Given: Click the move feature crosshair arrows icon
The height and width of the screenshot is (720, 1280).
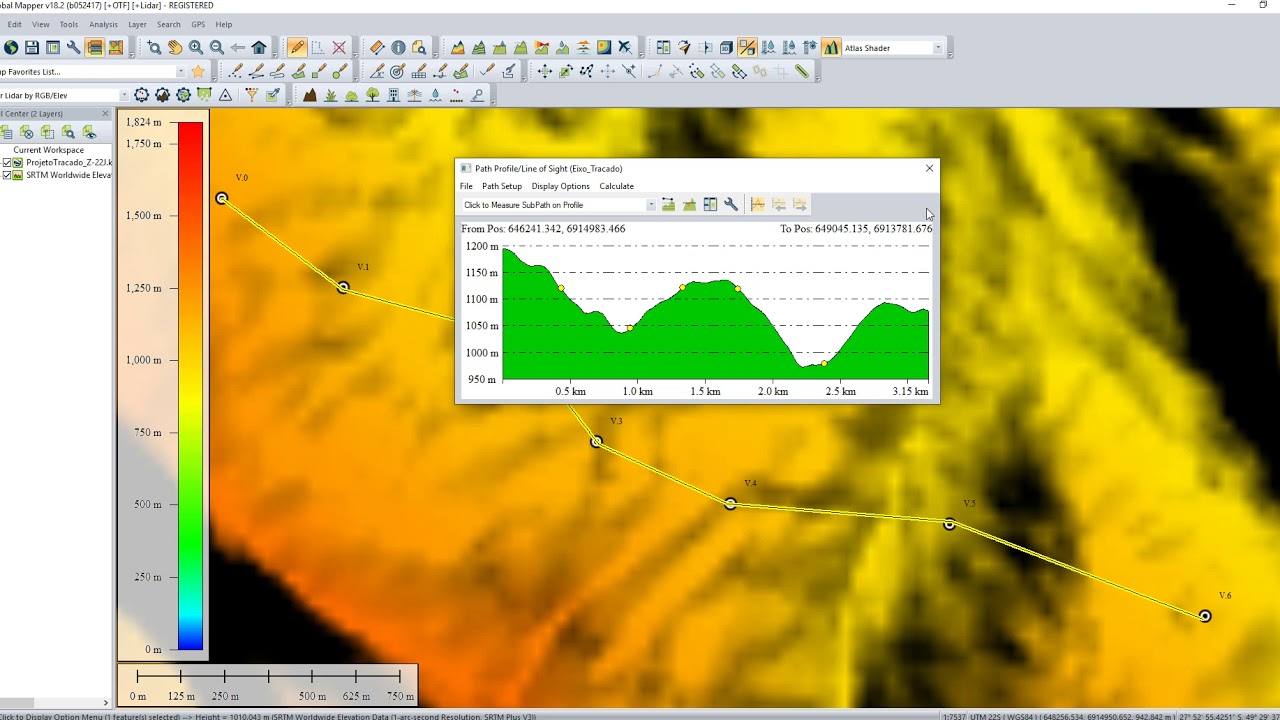Looking at the screenshot, I should tap(544, 71).
